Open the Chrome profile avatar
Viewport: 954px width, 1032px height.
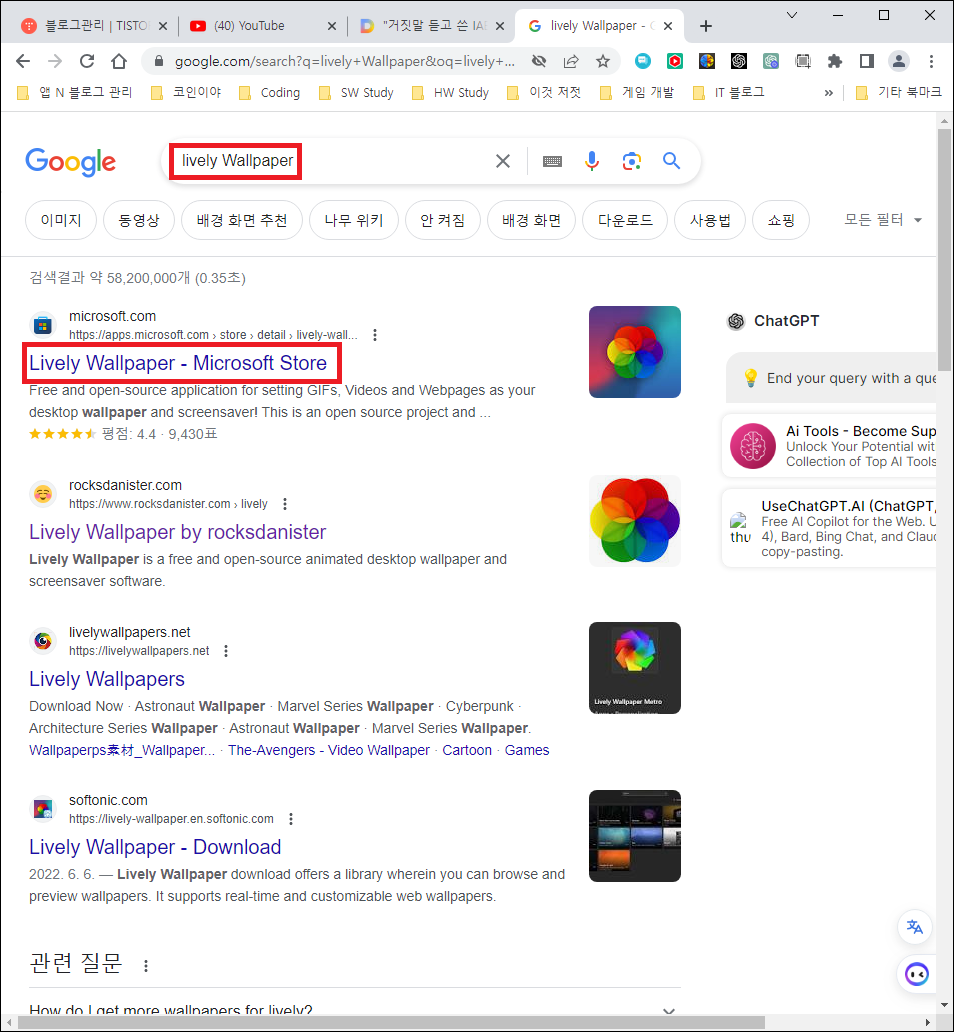click(x=899, y=61)
